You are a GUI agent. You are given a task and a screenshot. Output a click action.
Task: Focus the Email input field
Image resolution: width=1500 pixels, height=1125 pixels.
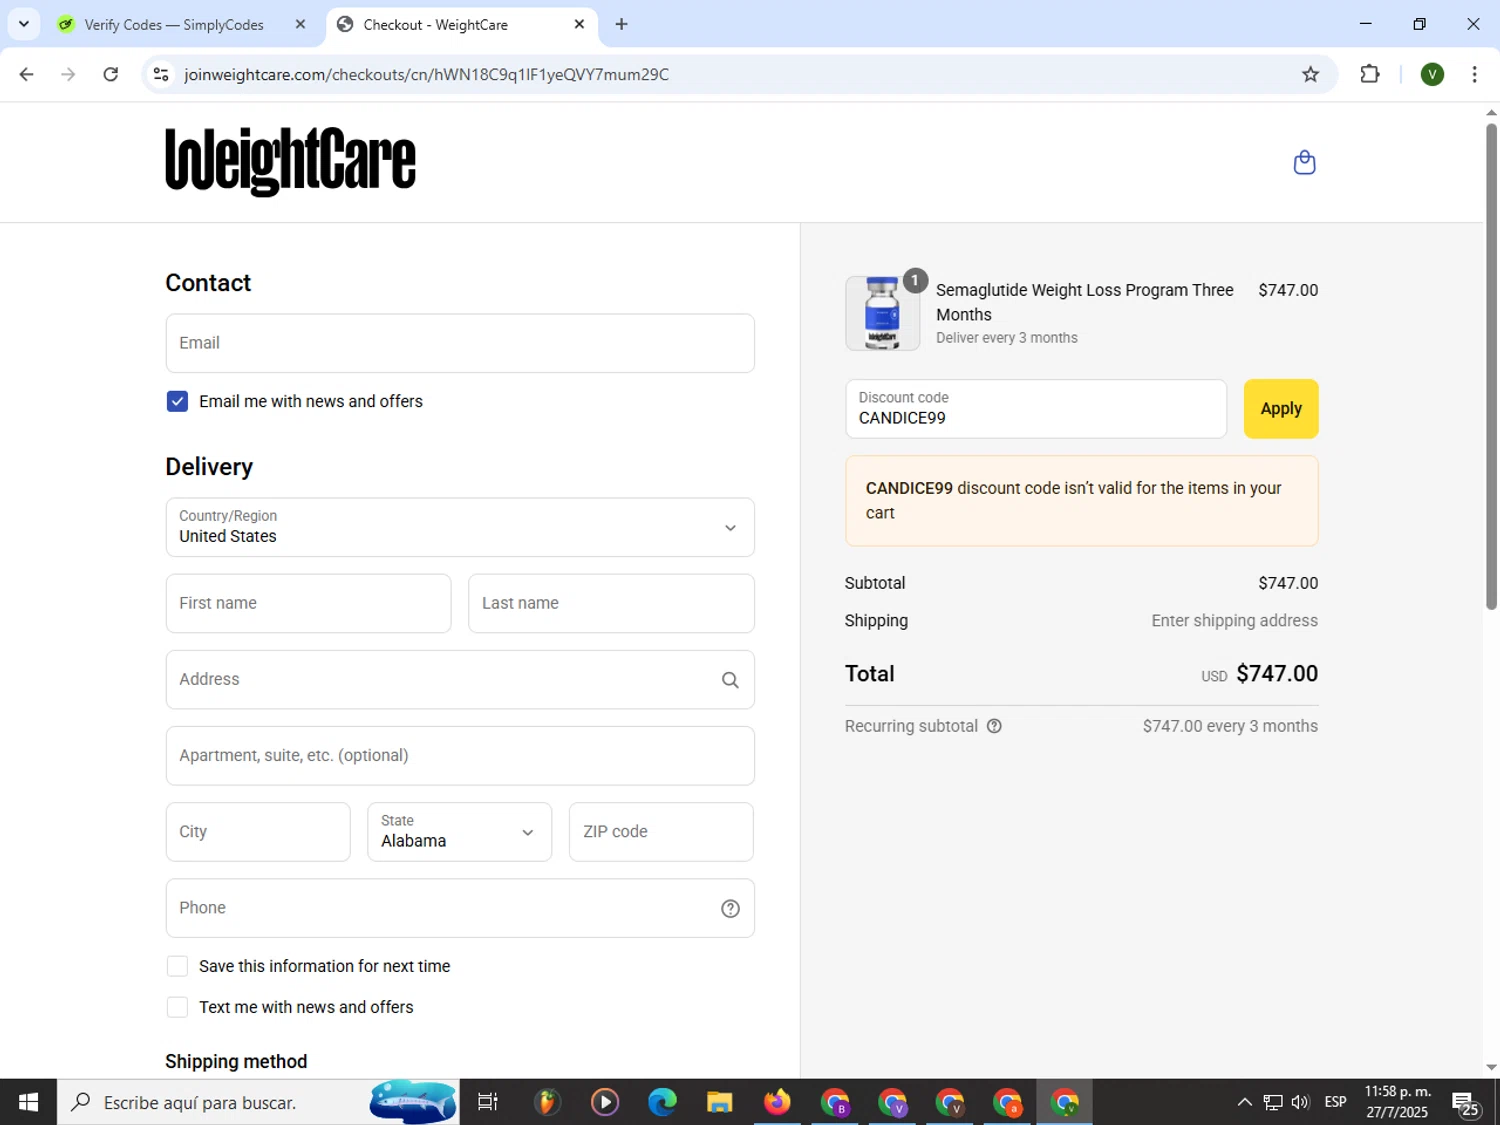click(460, 343)
